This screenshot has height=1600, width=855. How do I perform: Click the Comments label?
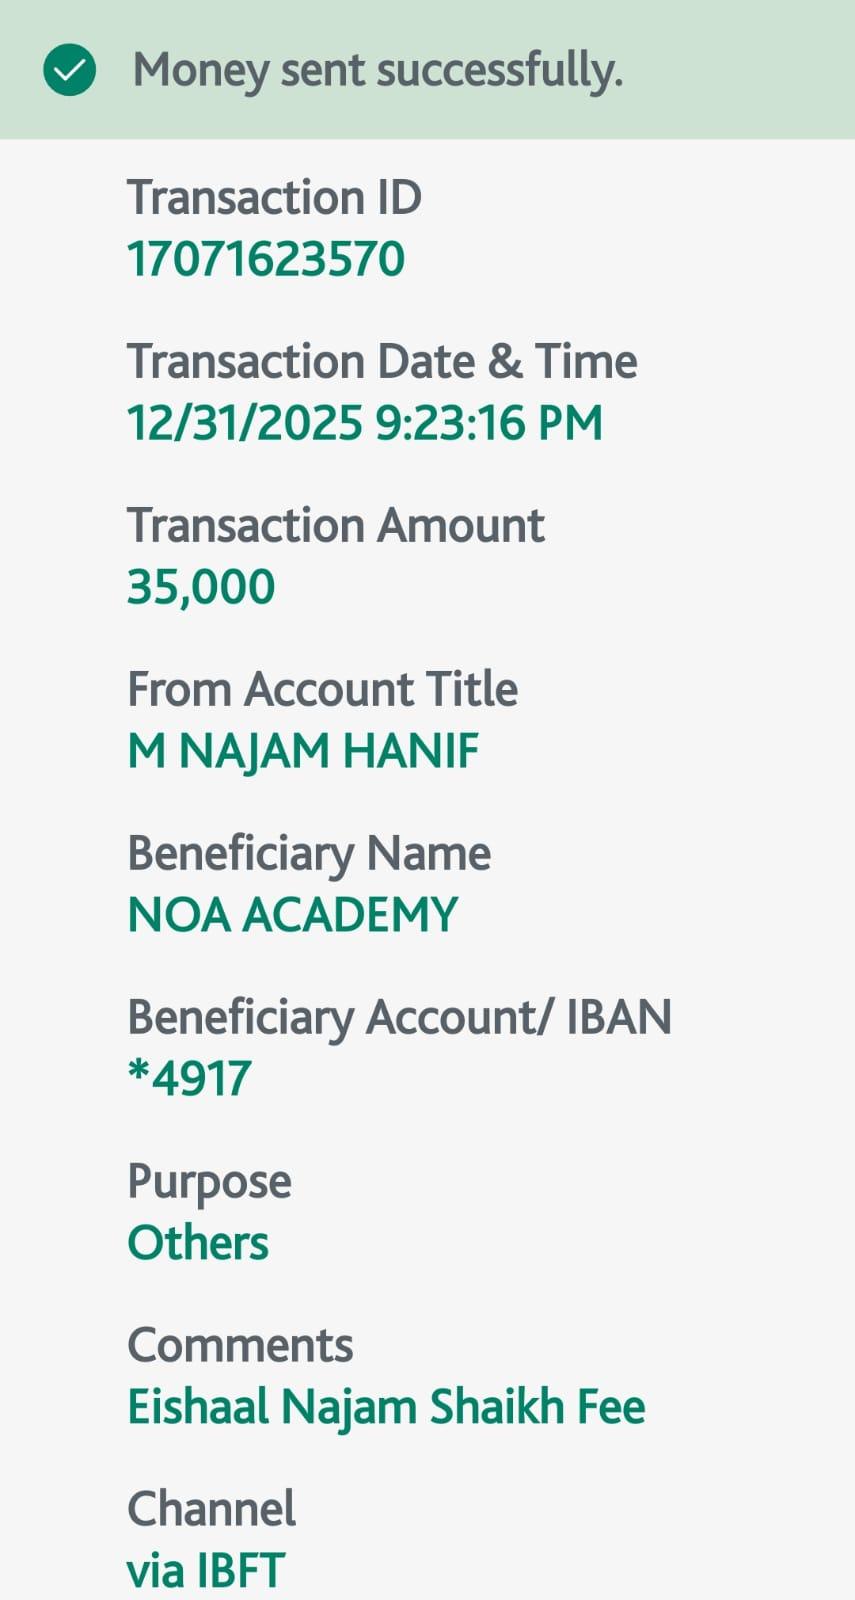point(240,1345)
